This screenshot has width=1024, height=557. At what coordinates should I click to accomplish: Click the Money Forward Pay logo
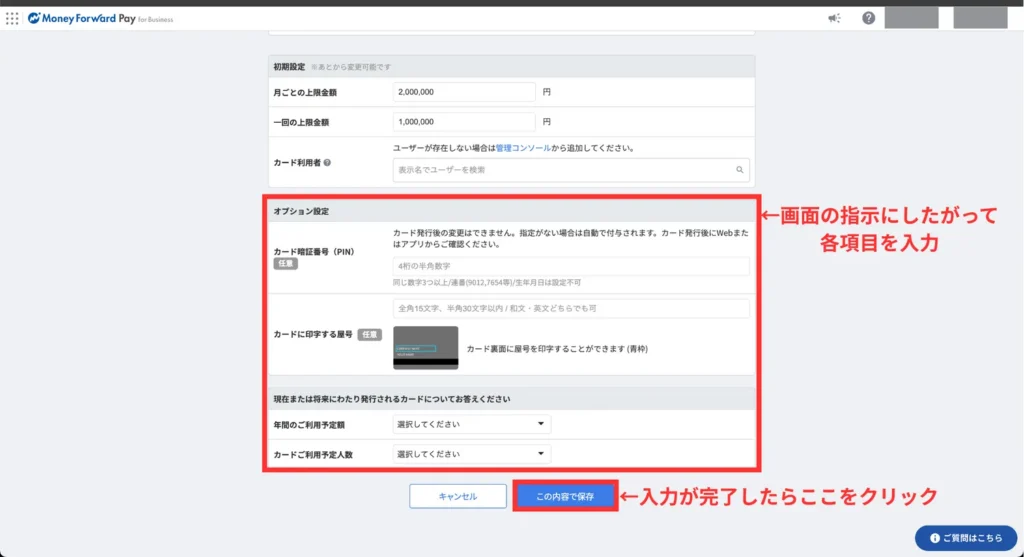coord(100,18)
